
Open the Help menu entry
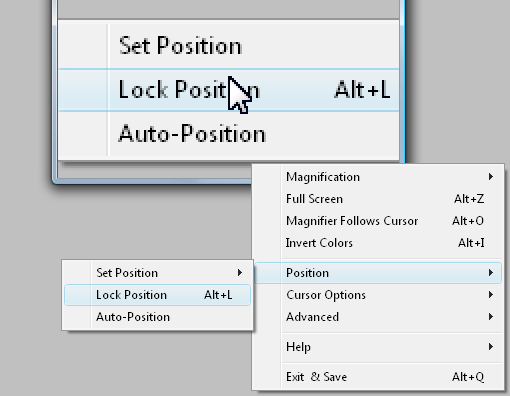point(378,347)
